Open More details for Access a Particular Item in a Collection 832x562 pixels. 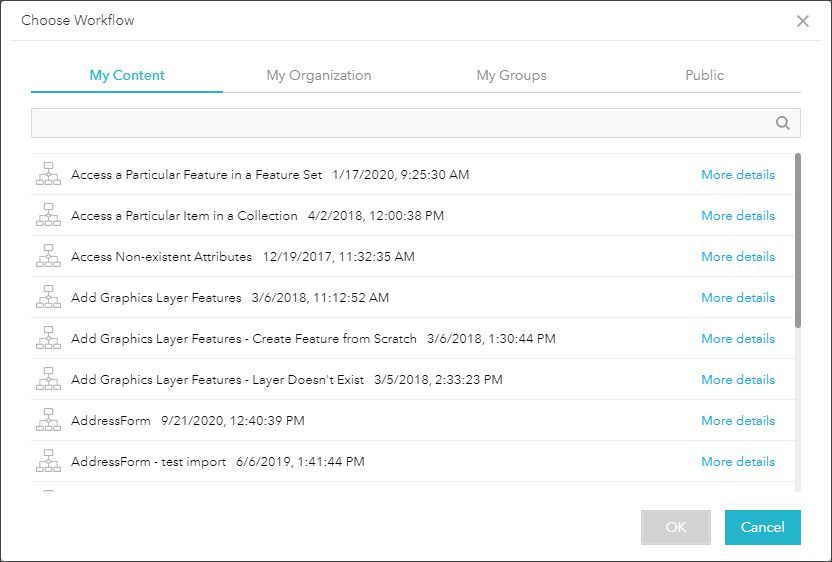coord(738,215)
